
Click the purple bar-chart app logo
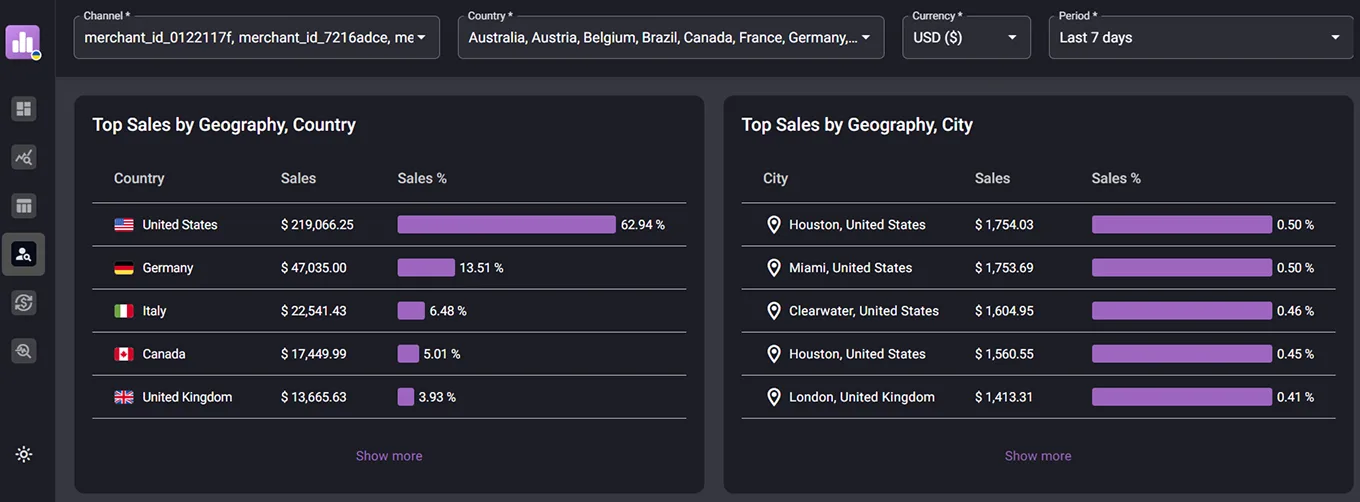click(x=22, y=42)
